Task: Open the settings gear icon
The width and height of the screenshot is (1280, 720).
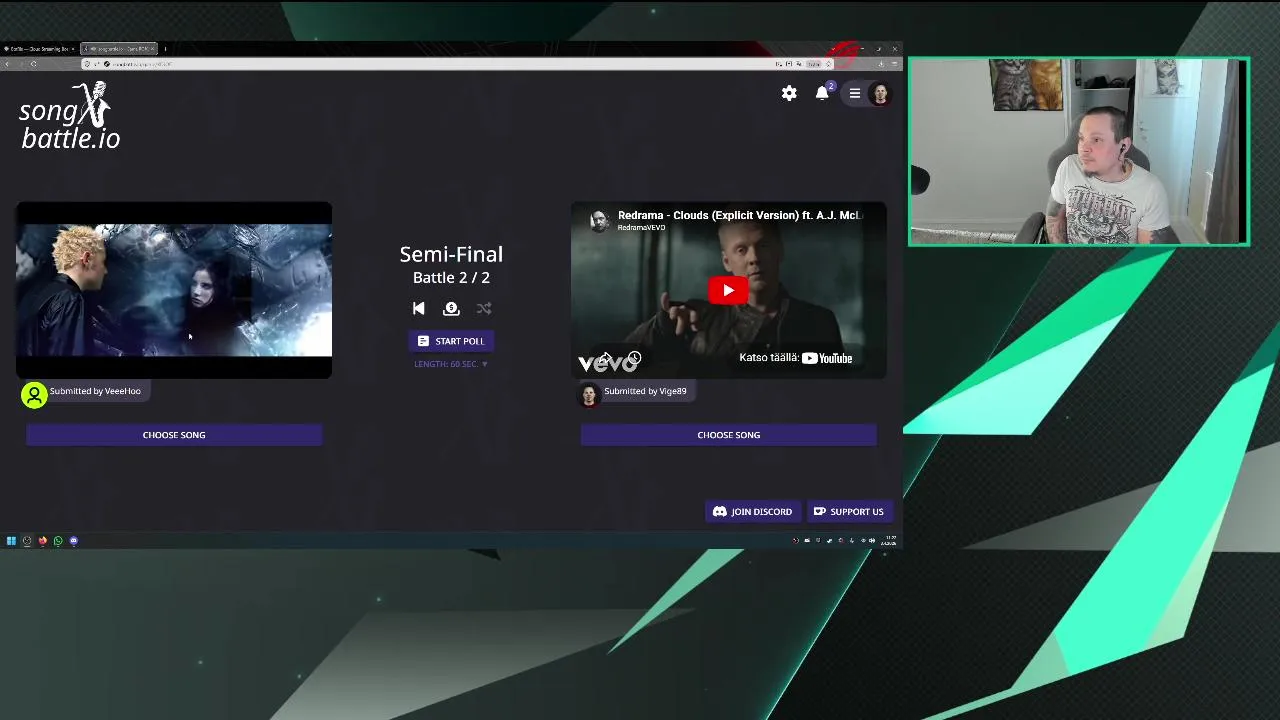Action: pyautogui.click(x=789, y=93)
